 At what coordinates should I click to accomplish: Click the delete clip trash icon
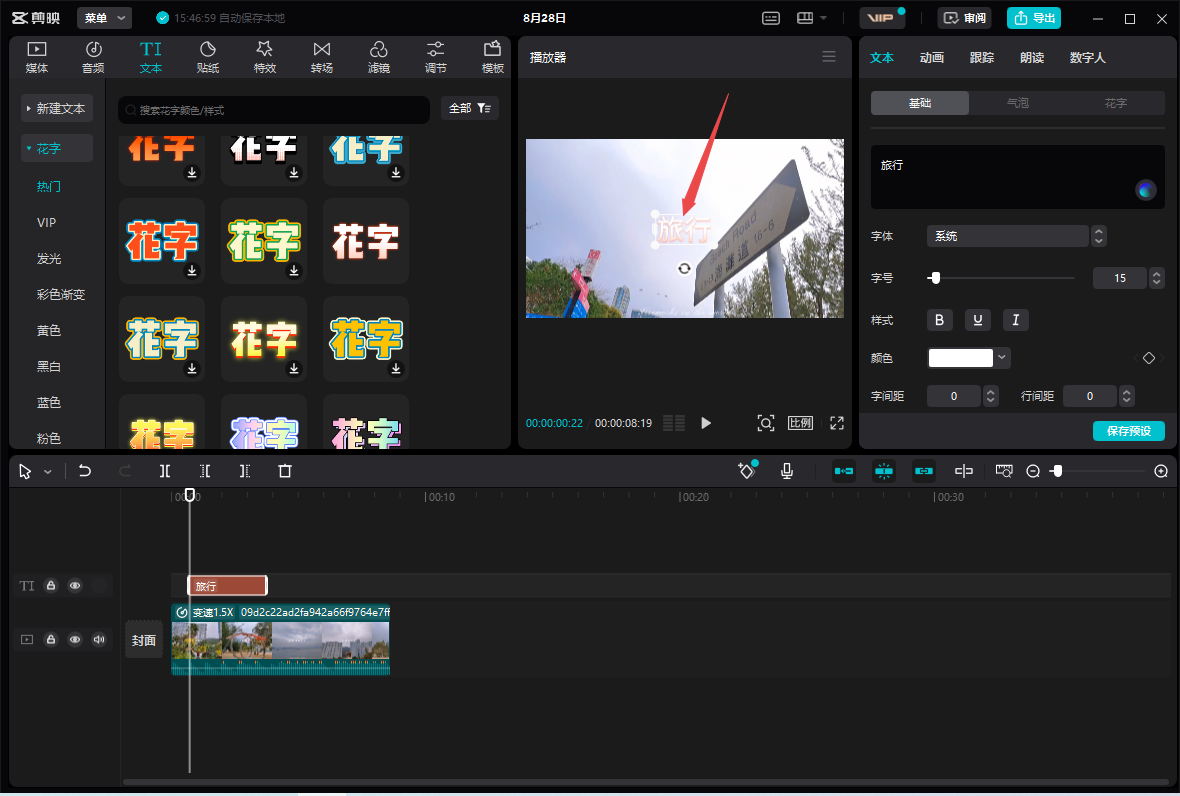click(x=285, y=471)
